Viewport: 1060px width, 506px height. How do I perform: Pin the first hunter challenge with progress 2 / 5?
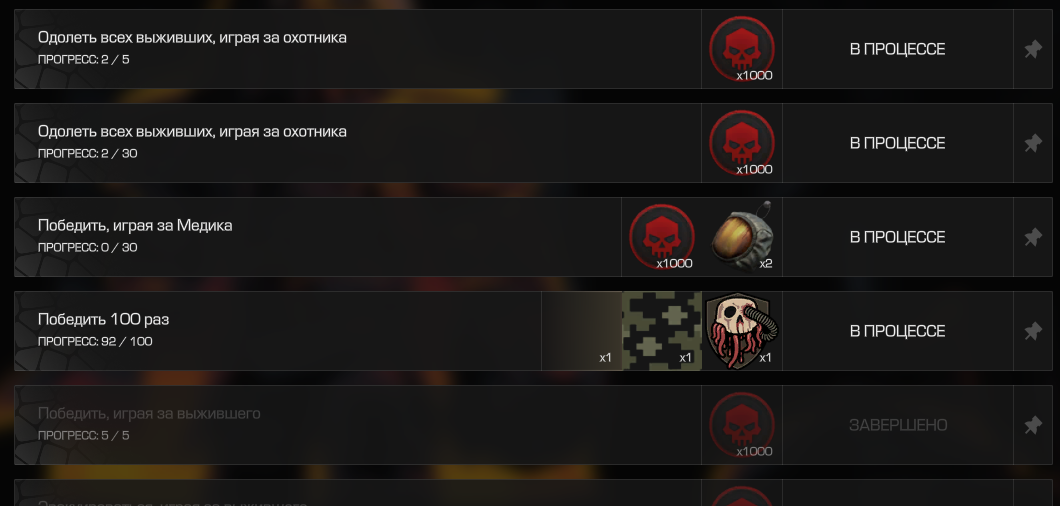click(x=1032, y=49)
